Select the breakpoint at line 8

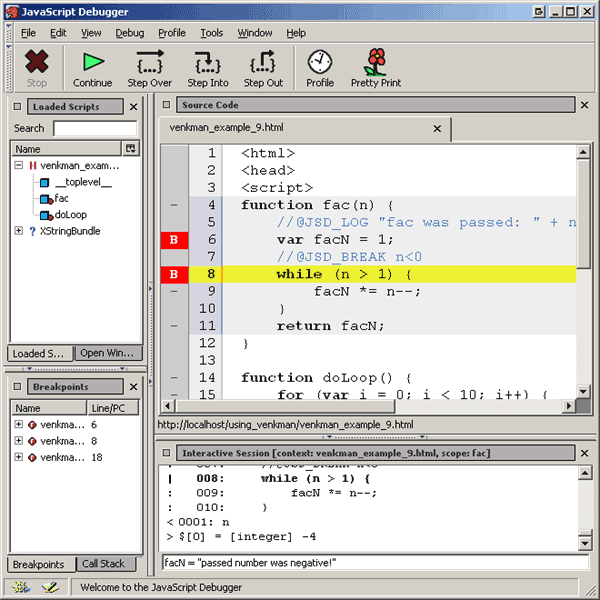75,441
